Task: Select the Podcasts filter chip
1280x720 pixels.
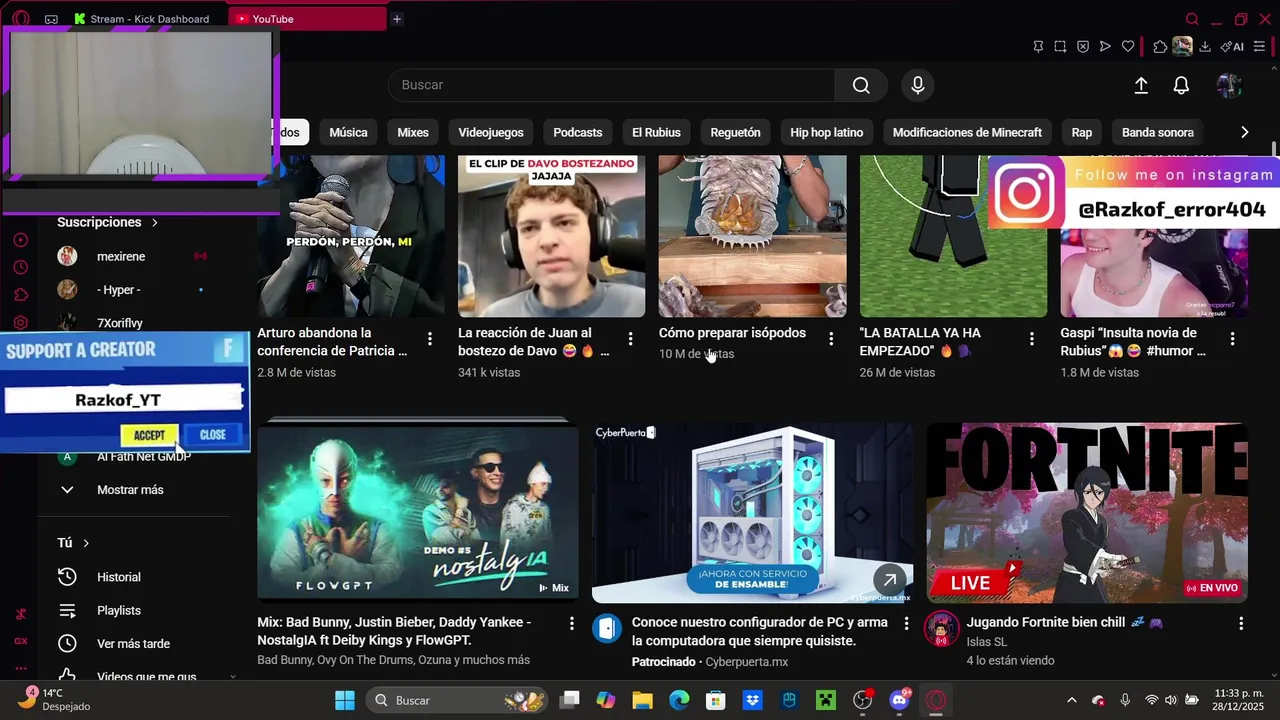Action: point(578,132)
